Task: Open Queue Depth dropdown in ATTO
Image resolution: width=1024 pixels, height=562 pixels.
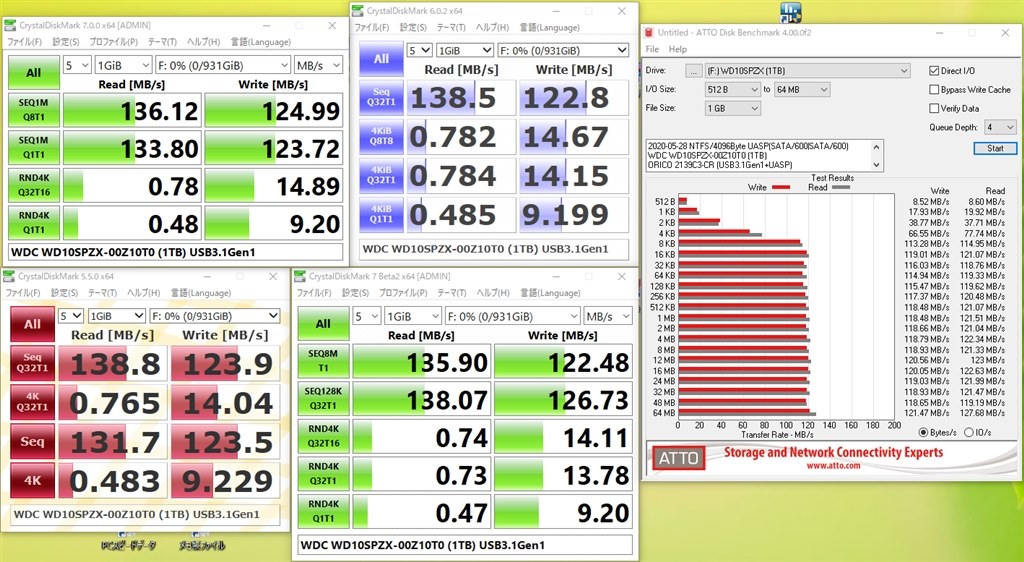Action: tap(1000, 127)
